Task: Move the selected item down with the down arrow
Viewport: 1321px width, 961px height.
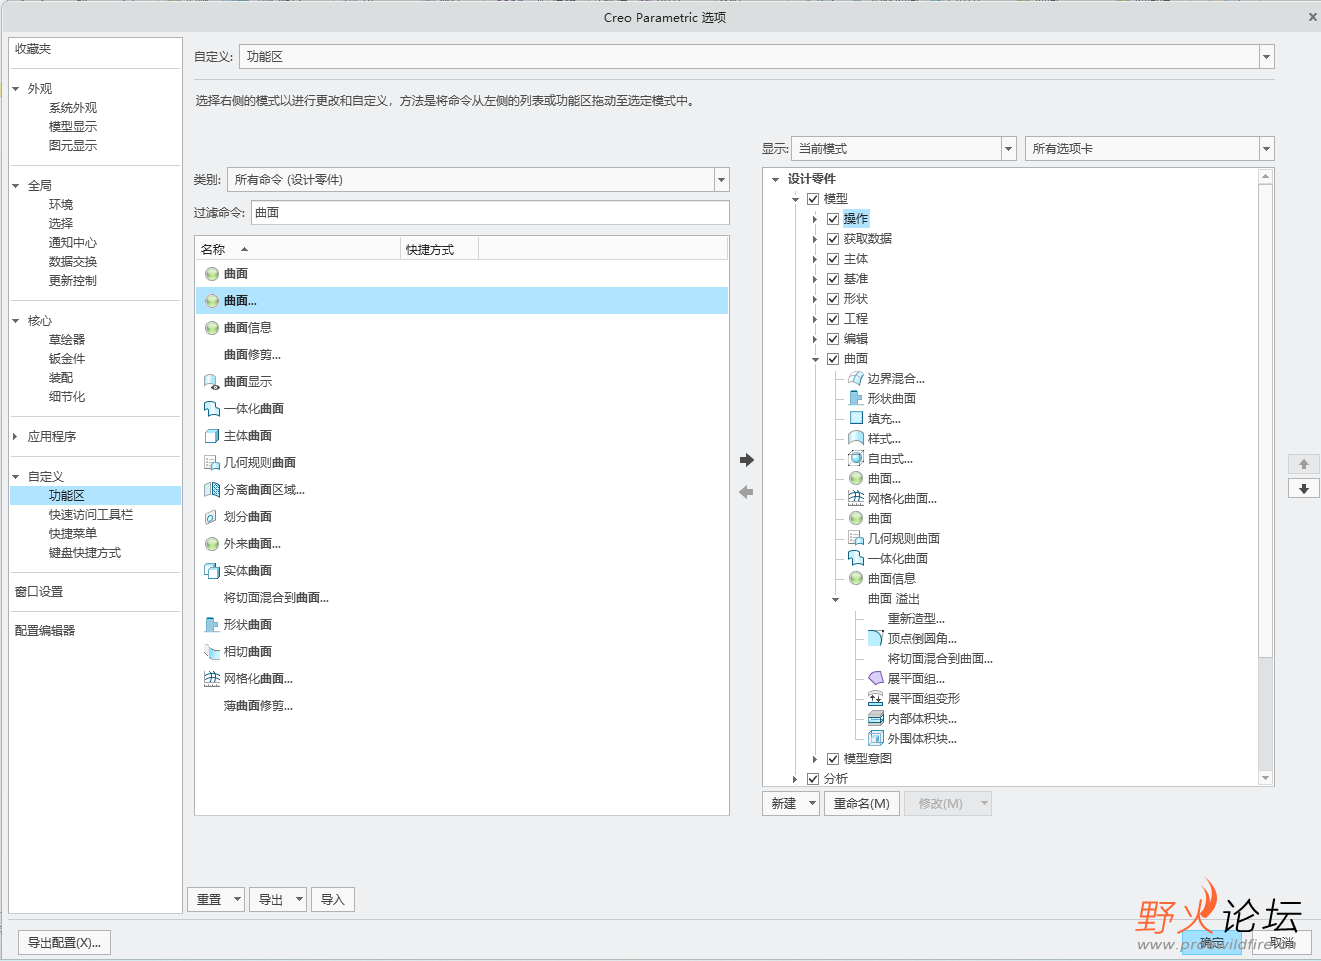Action: click(1304, 489)
